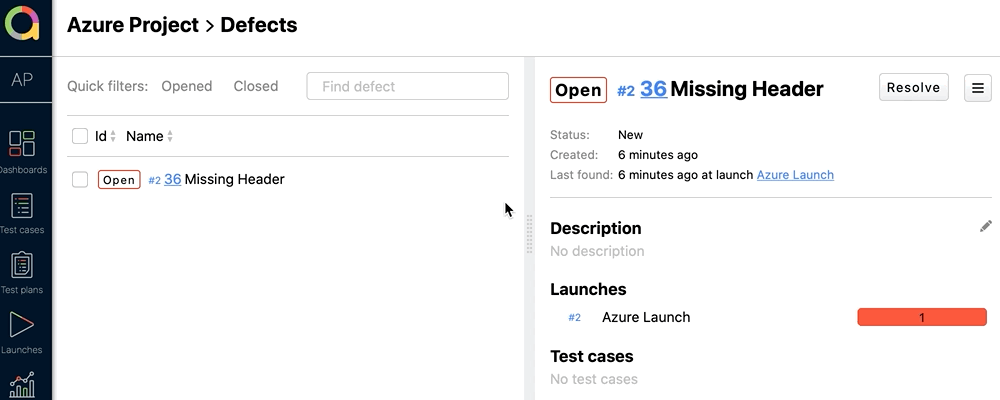Open the analytics chart sidebar icon
The width and height of the screenshot is (1000, 400).
(x=22, y=384)
